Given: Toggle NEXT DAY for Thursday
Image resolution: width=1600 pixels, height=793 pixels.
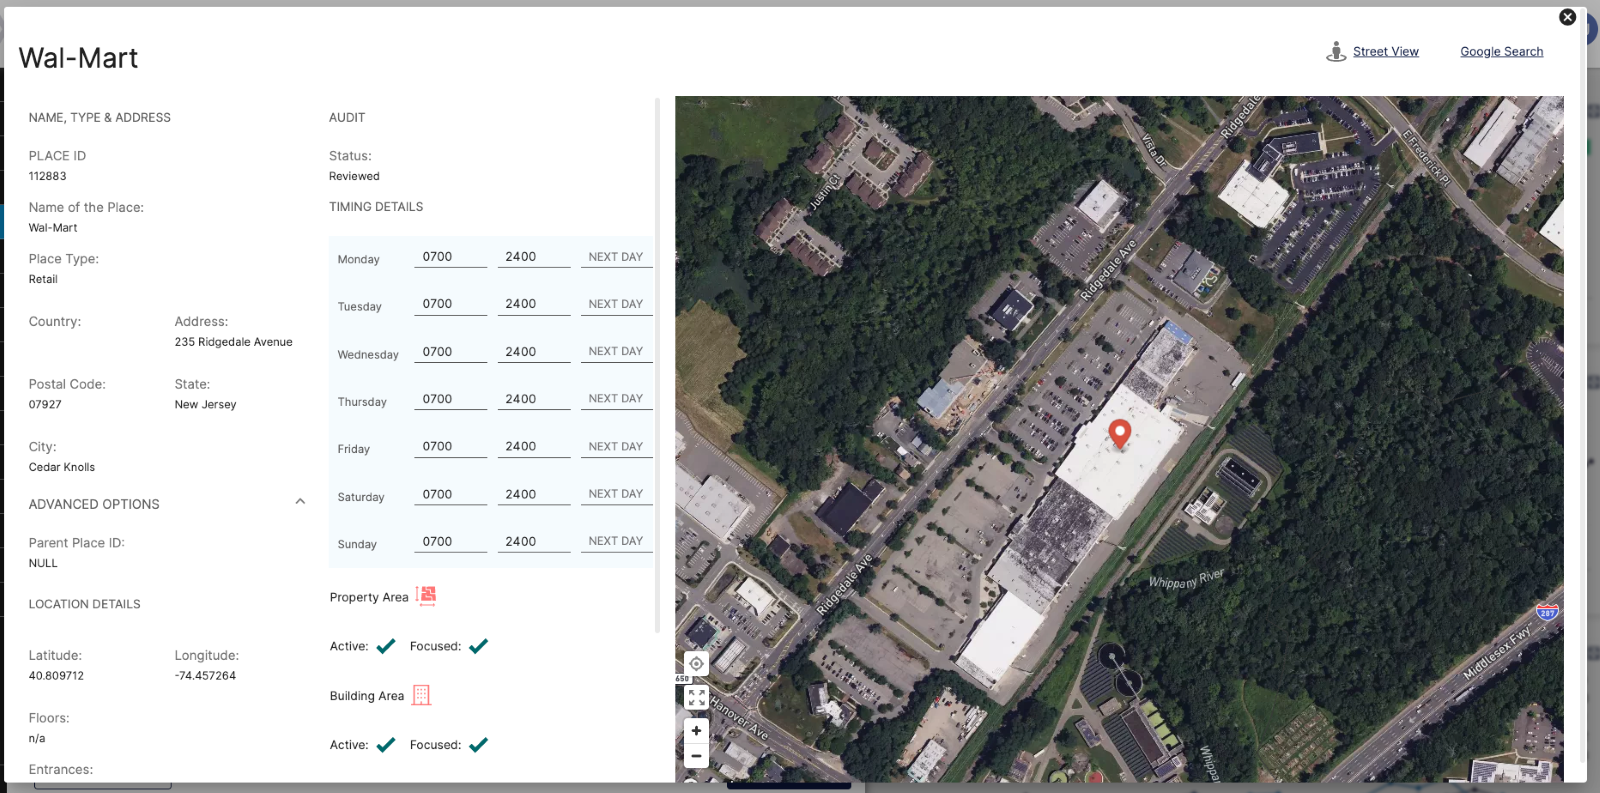Looking at the screenshot, I should point(616,399).
